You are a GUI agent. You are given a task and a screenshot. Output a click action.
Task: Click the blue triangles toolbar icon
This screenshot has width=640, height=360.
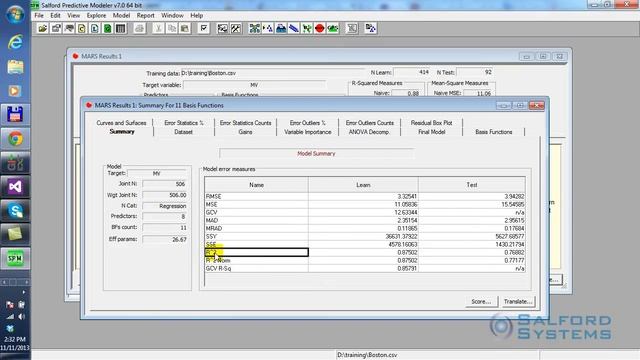[x=268, y=28]
